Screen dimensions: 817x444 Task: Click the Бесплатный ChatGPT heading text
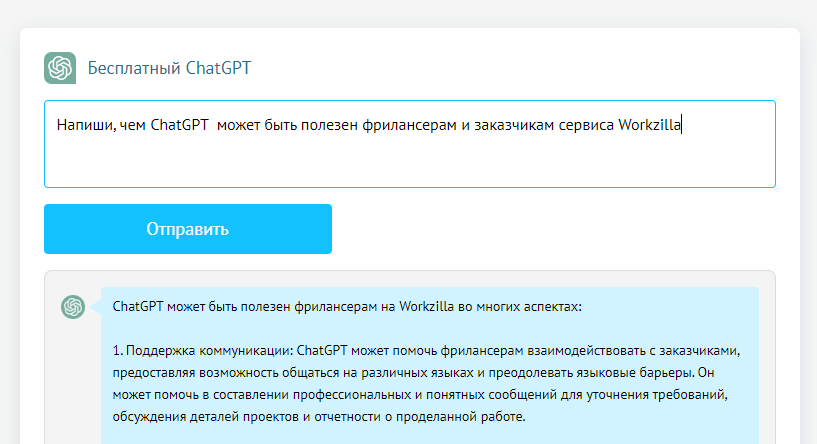[169, 68]
